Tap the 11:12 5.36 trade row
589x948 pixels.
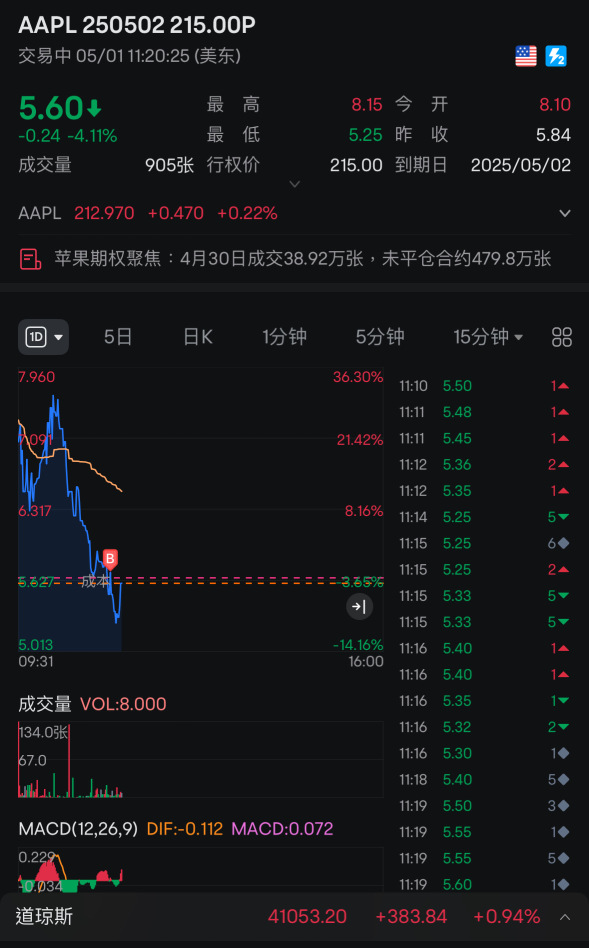484,464
